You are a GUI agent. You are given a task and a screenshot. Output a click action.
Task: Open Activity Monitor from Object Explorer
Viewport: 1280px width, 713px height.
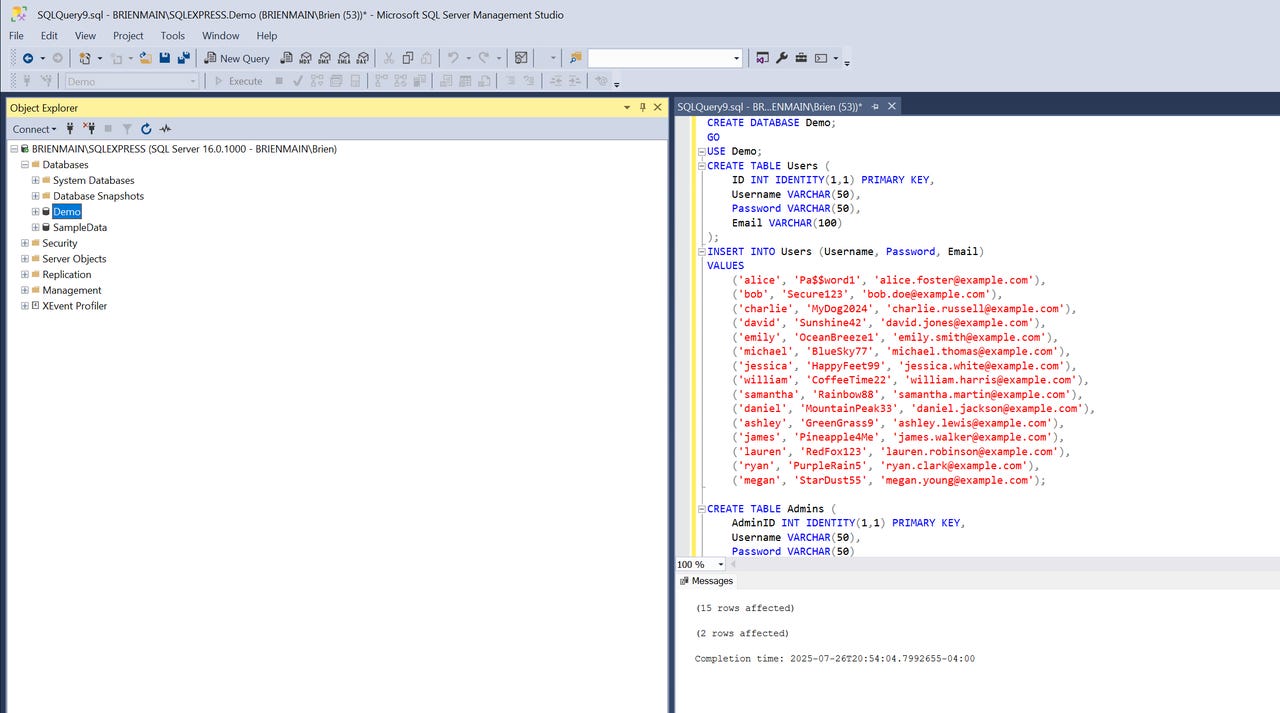click(x=165, y=129)
